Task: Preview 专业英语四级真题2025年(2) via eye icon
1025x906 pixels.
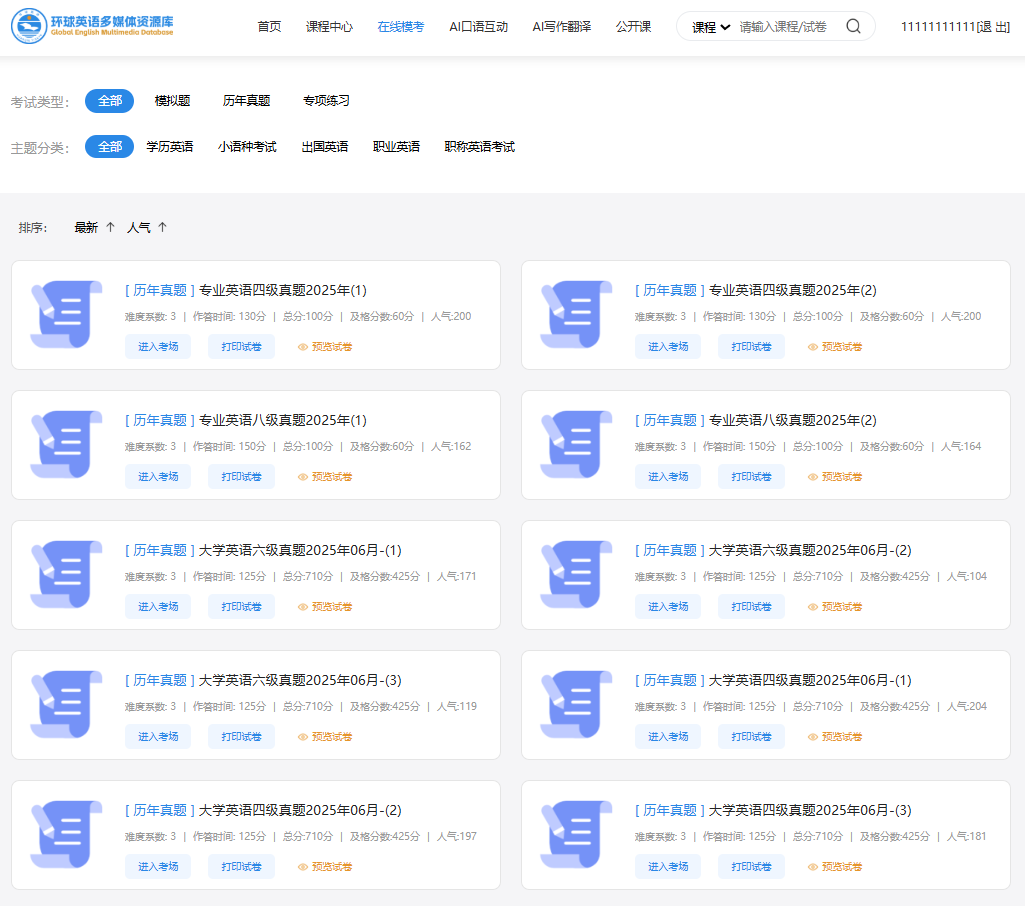Action: [x=813, y=347]
